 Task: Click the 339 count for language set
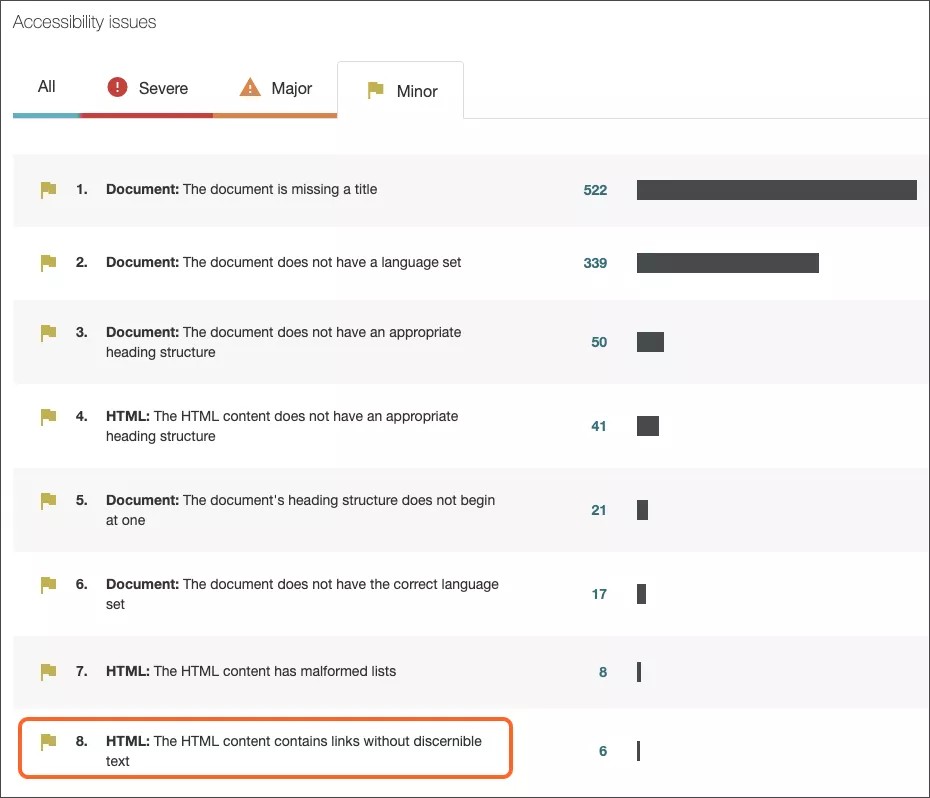595,263
